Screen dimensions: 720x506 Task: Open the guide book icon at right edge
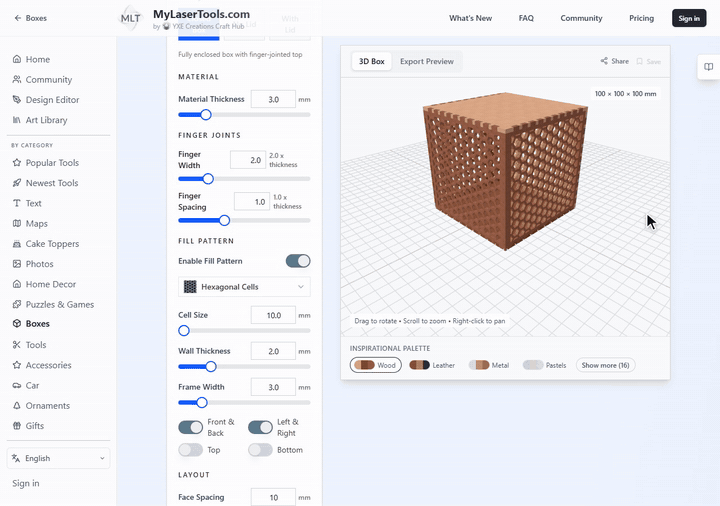pos(709,67)
